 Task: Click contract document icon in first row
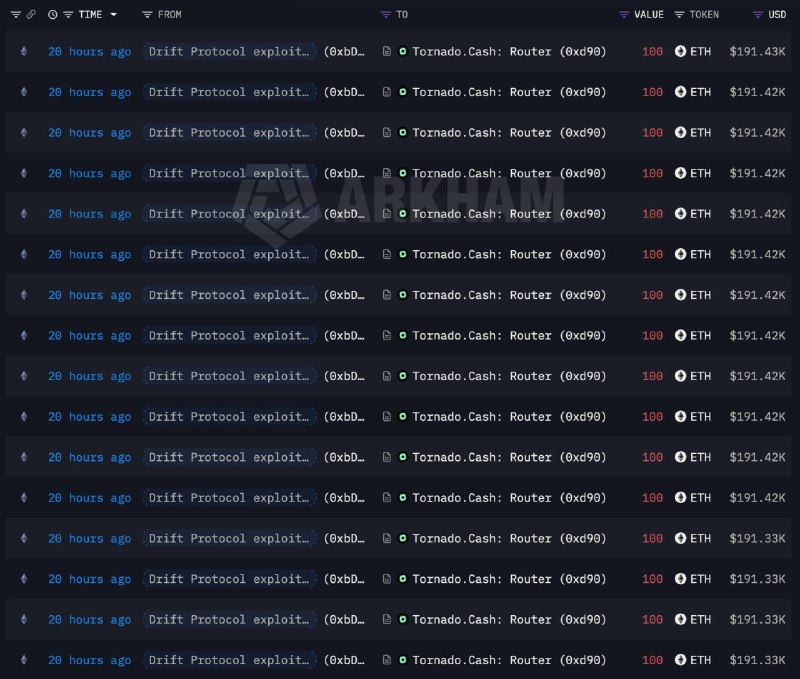pos(387,52)
